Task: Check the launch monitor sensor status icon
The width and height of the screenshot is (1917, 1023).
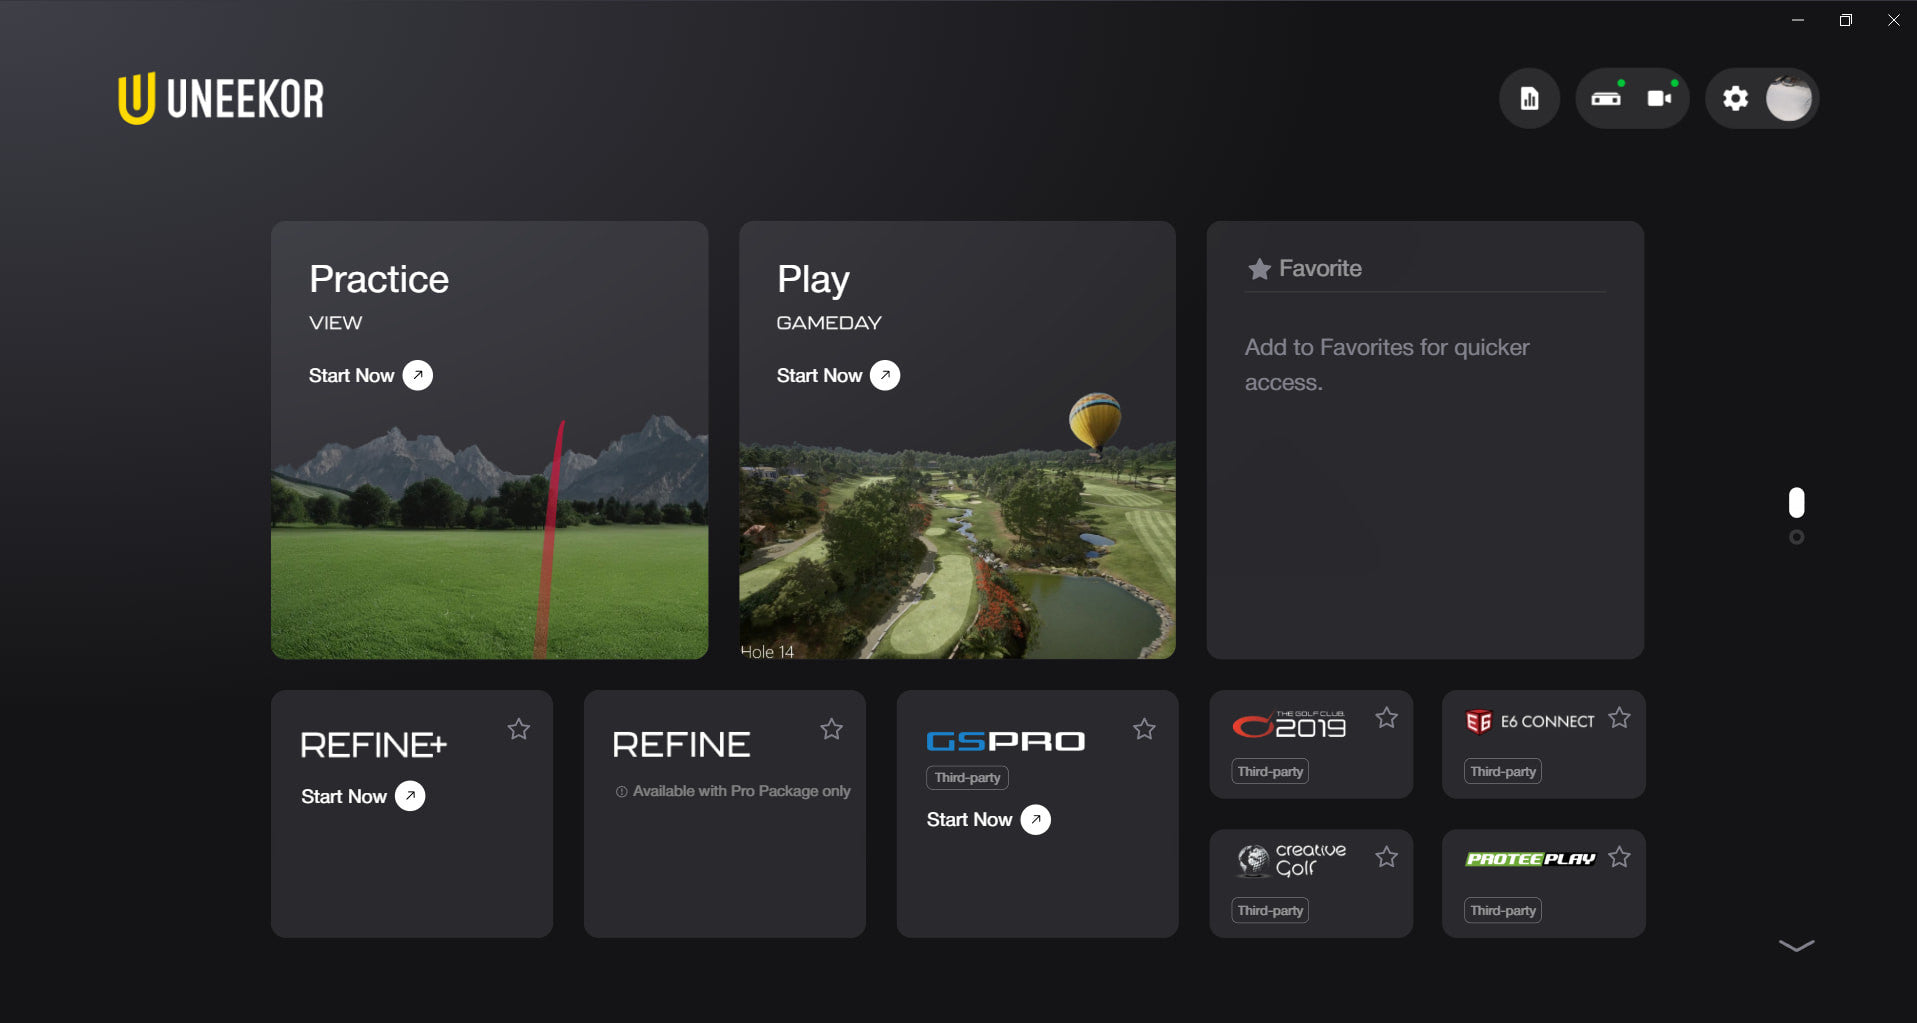Action: click(1606, 98)
